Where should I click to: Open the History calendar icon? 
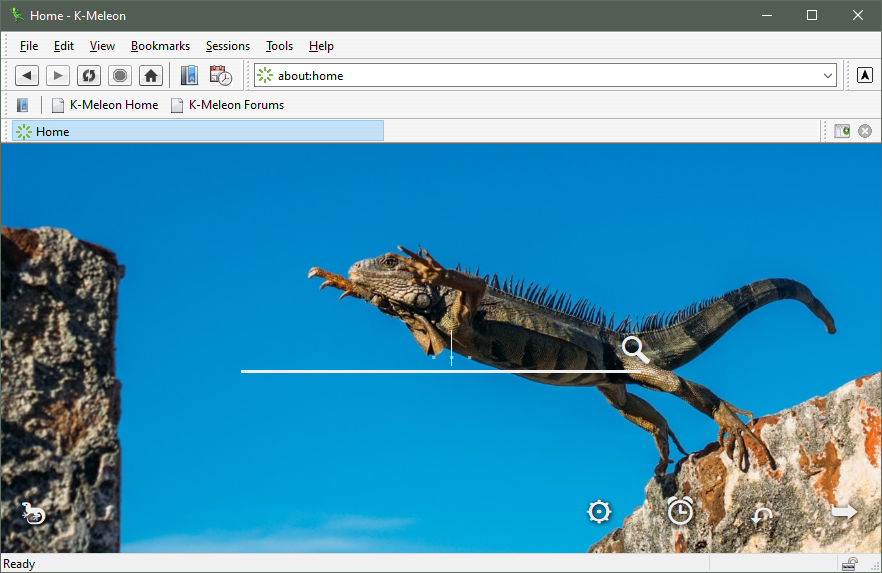(221, 76)
